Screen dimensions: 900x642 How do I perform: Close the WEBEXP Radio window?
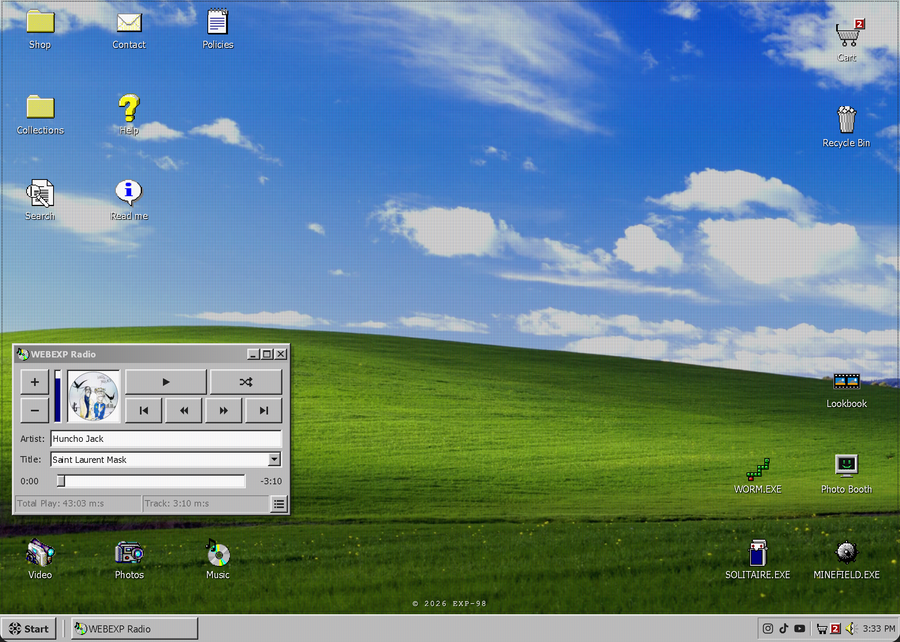pyautogui.click(x=281, y=354)
